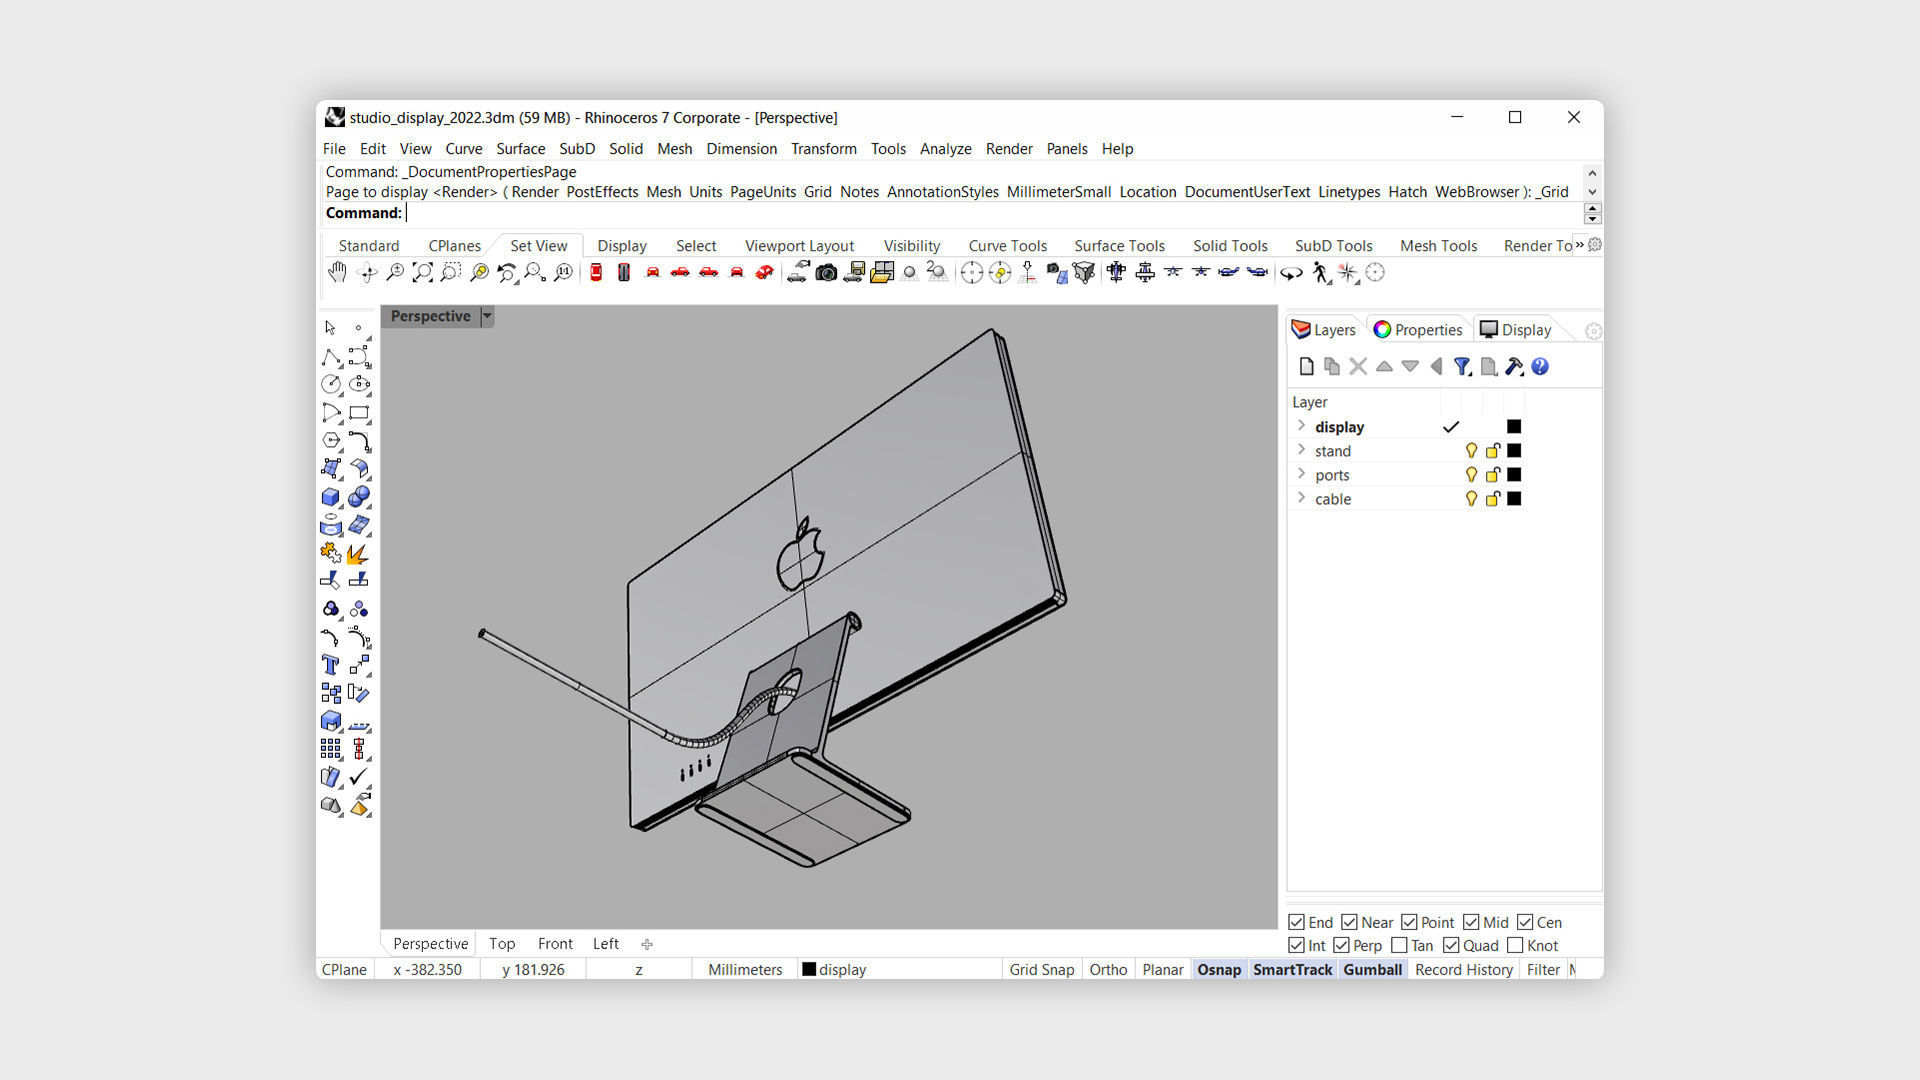Add a new viewport tab plus button

tap(647, 944)
